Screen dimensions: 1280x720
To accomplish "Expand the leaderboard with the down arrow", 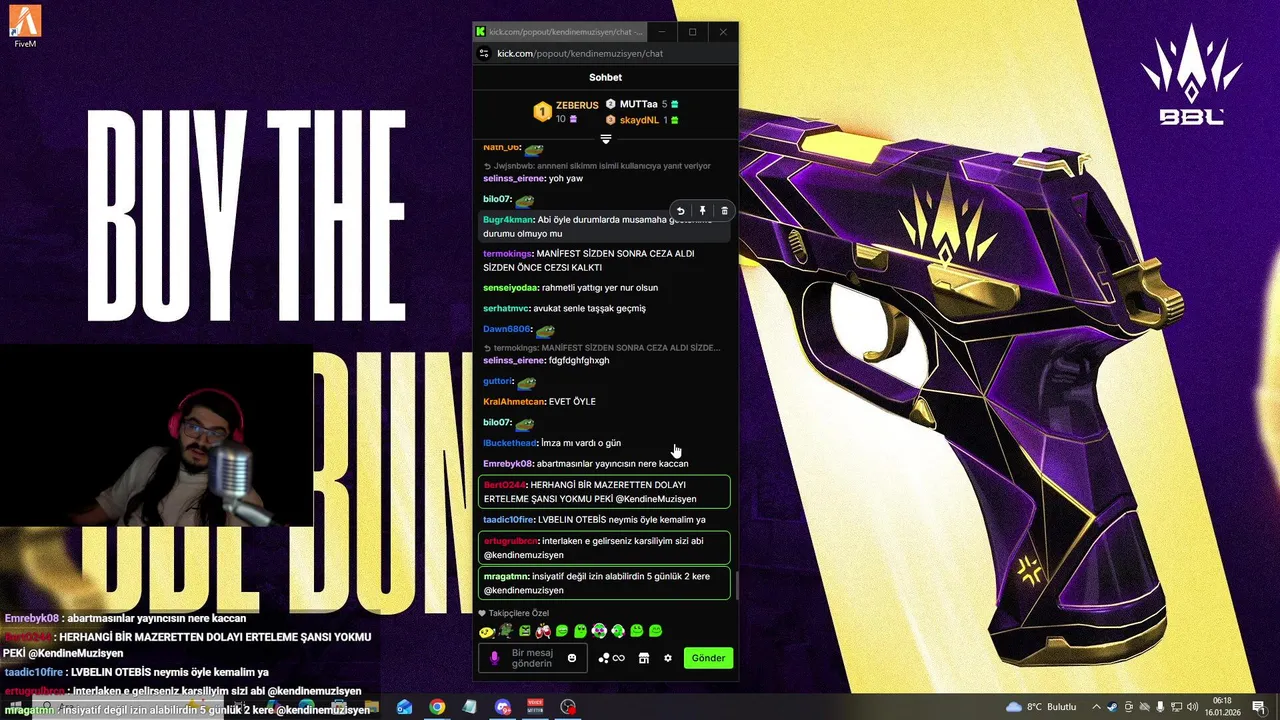I will [605, 138].
